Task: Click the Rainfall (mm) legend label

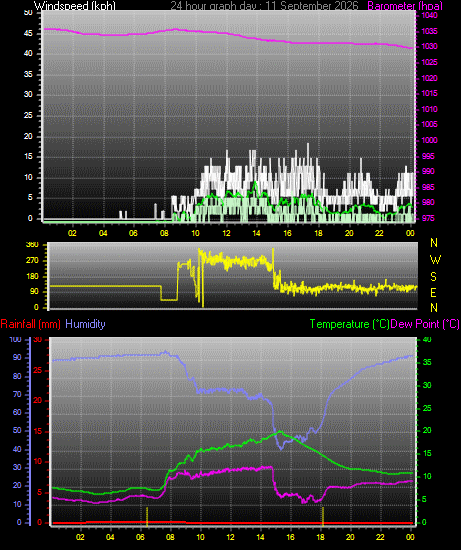Action: point(31,324)
